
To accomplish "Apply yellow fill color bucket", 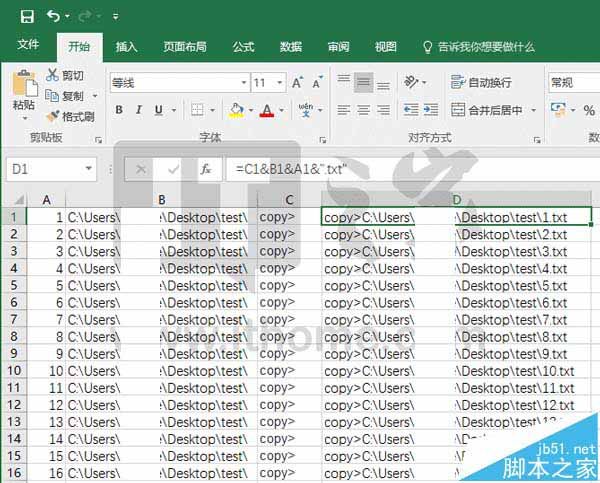I will tap(236, 110).
